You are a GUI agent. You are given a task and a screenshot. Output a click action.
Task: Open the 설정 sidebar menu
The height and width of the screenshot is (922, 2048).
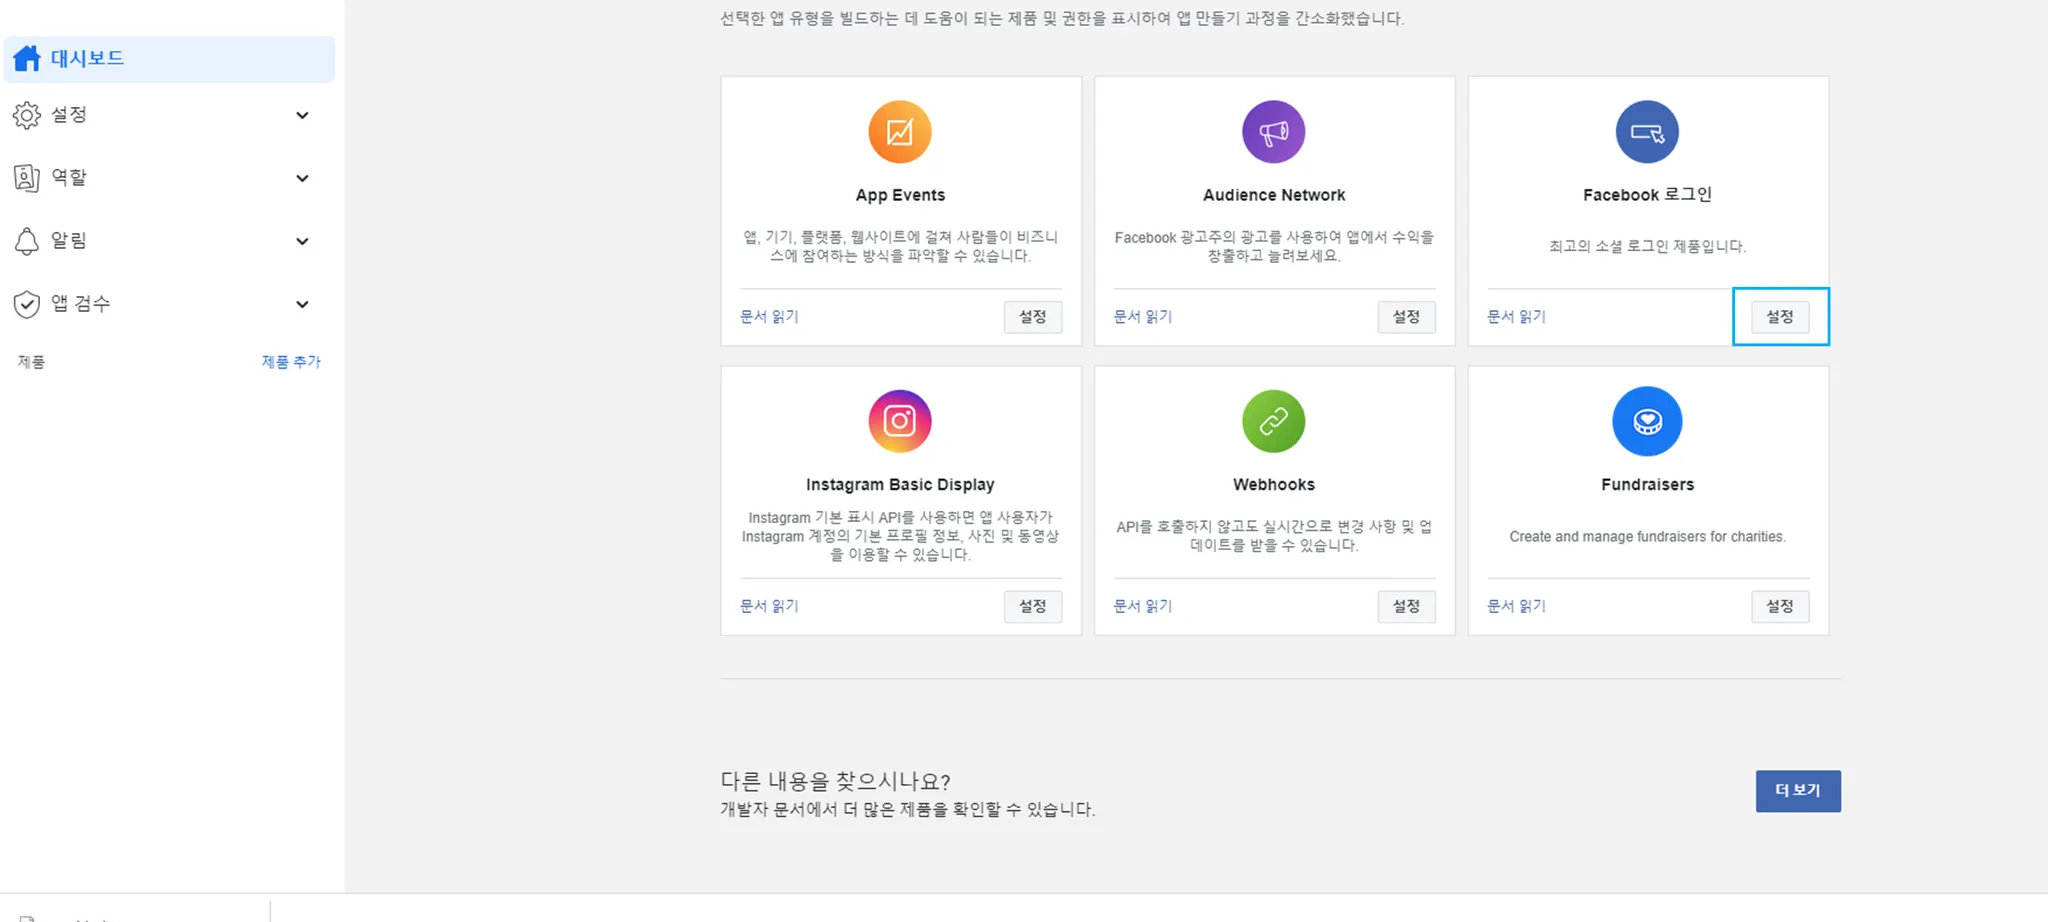pyautogui.click(x=169, y=115)
